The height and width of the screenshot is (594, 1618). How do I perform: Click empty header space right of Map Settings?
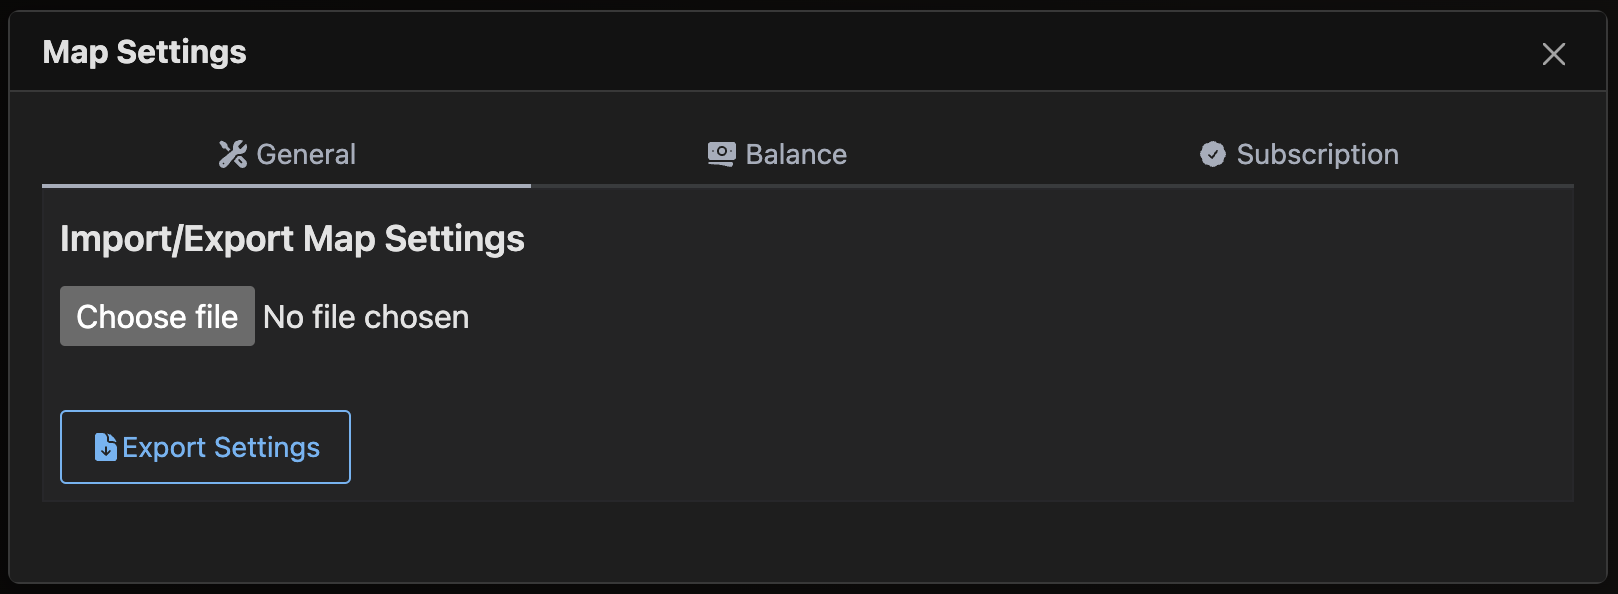tap(850, 52)
